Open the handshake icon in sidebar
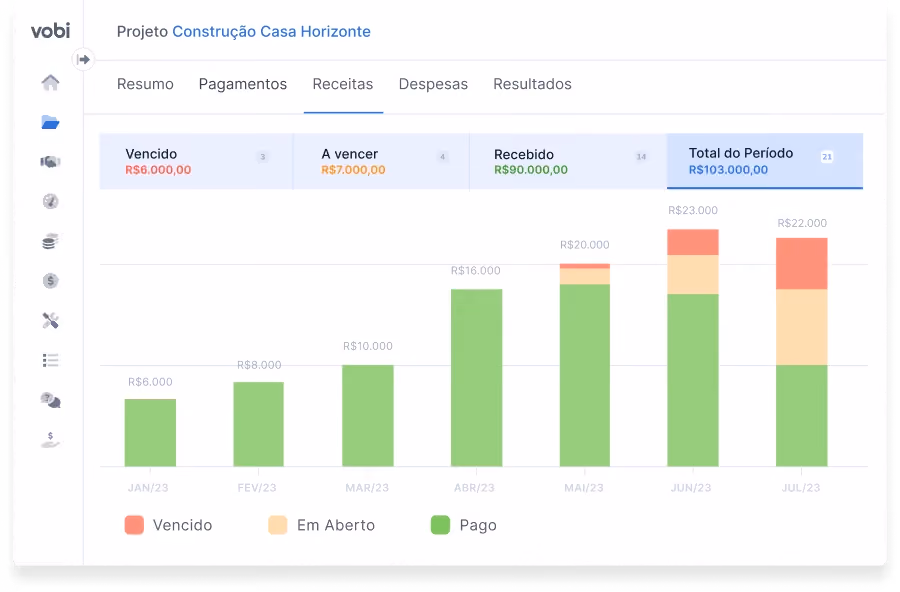This screenshot has height=592, width=900. pos(51,162)
